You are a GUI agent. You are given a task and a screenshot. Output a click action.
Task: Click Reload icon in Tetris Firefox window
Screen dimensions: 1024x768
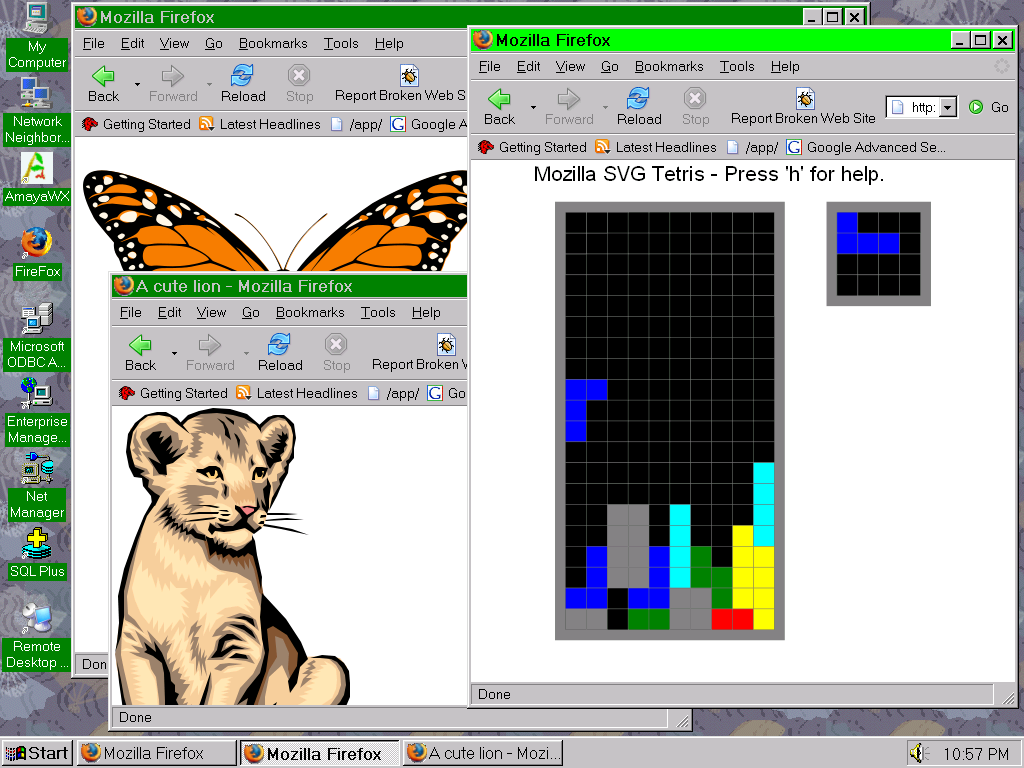pyautogui.click(x=638, y=99)
